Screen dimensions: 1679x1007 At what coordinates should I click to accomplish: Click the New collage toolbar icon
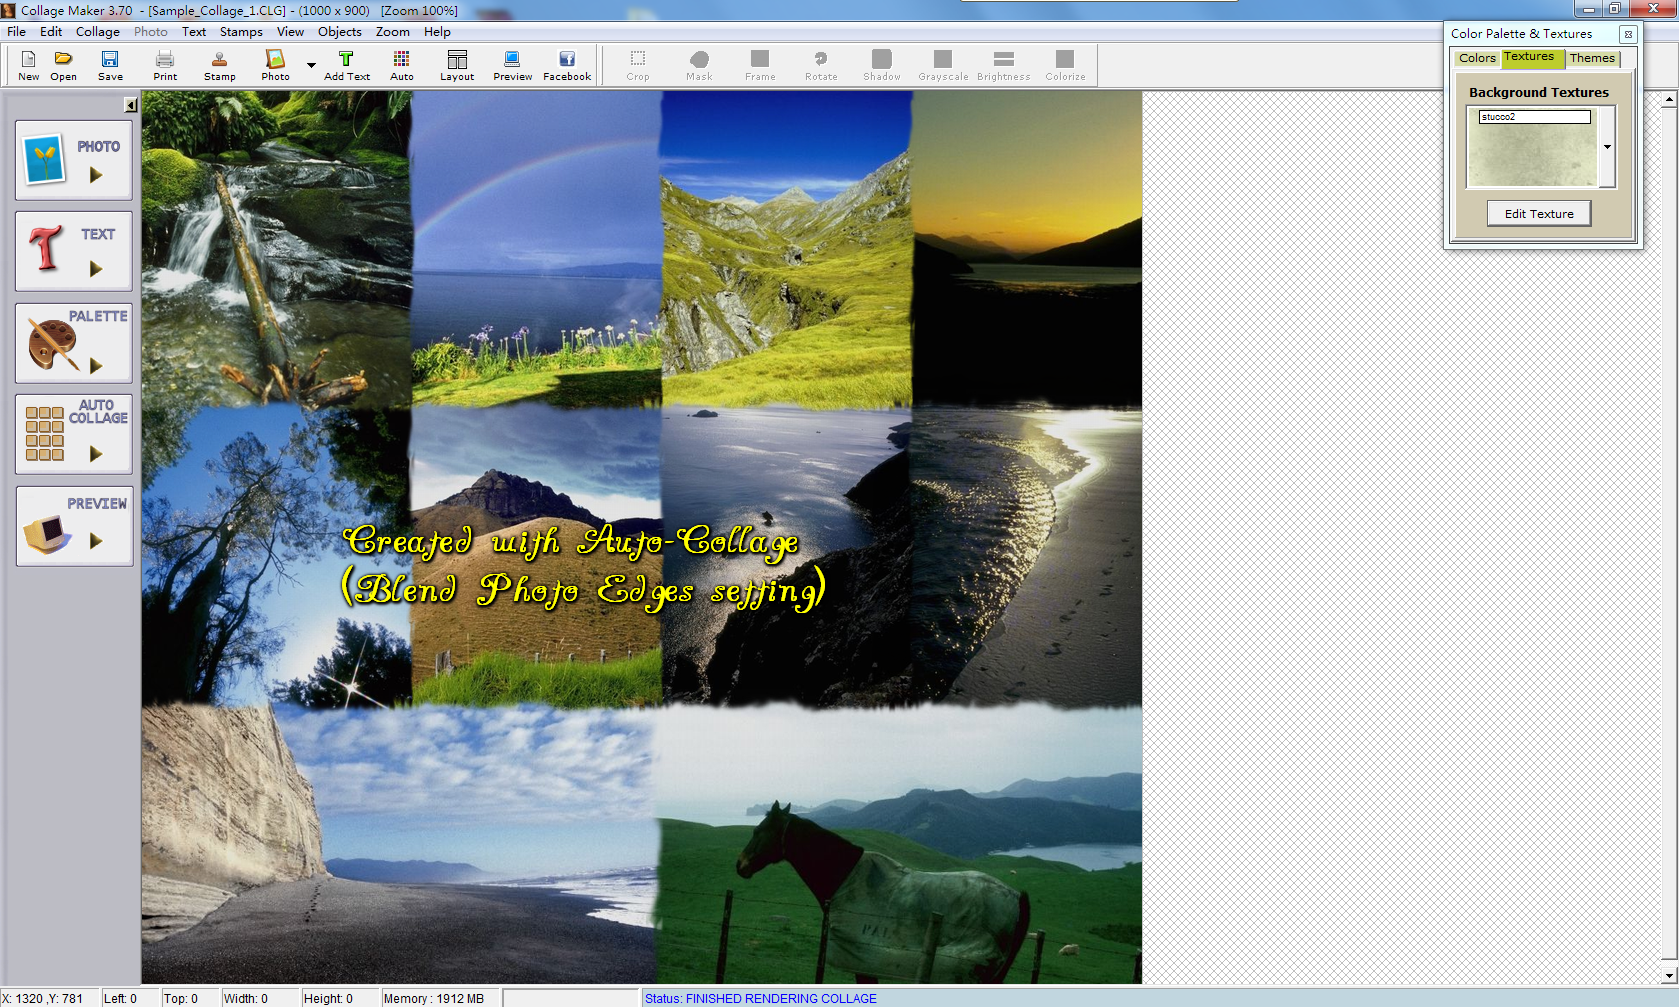click(x=28, y=65)
